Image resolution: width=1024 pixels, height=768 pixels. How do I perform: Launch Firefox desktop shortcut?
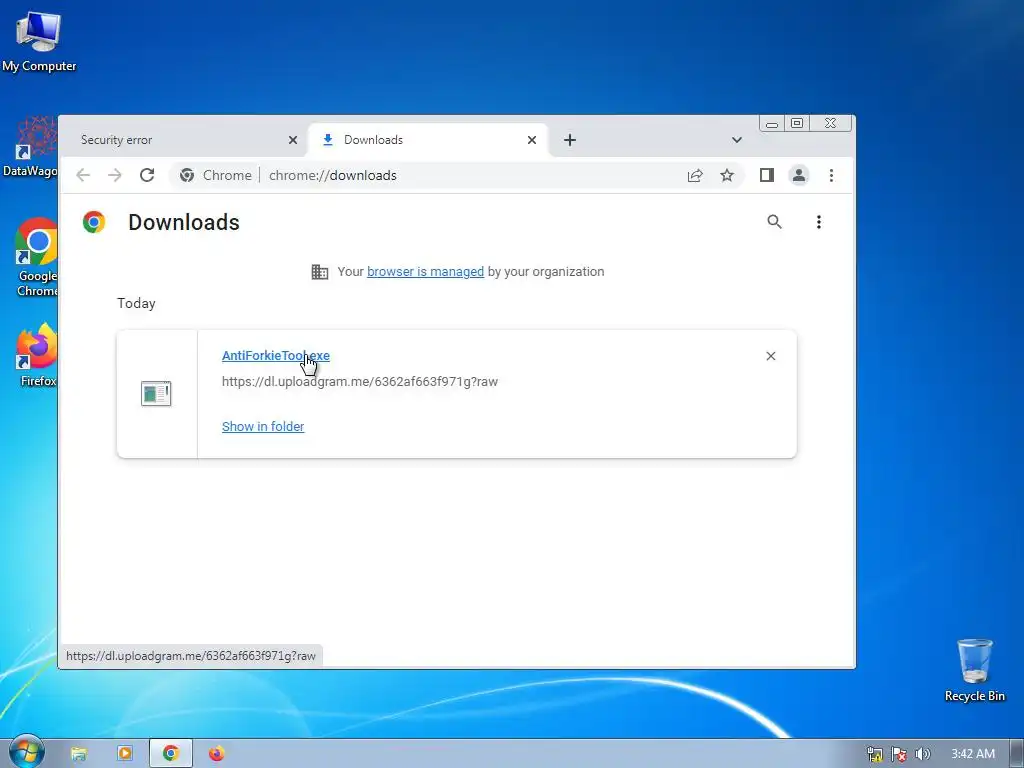[x=37, y=355]
